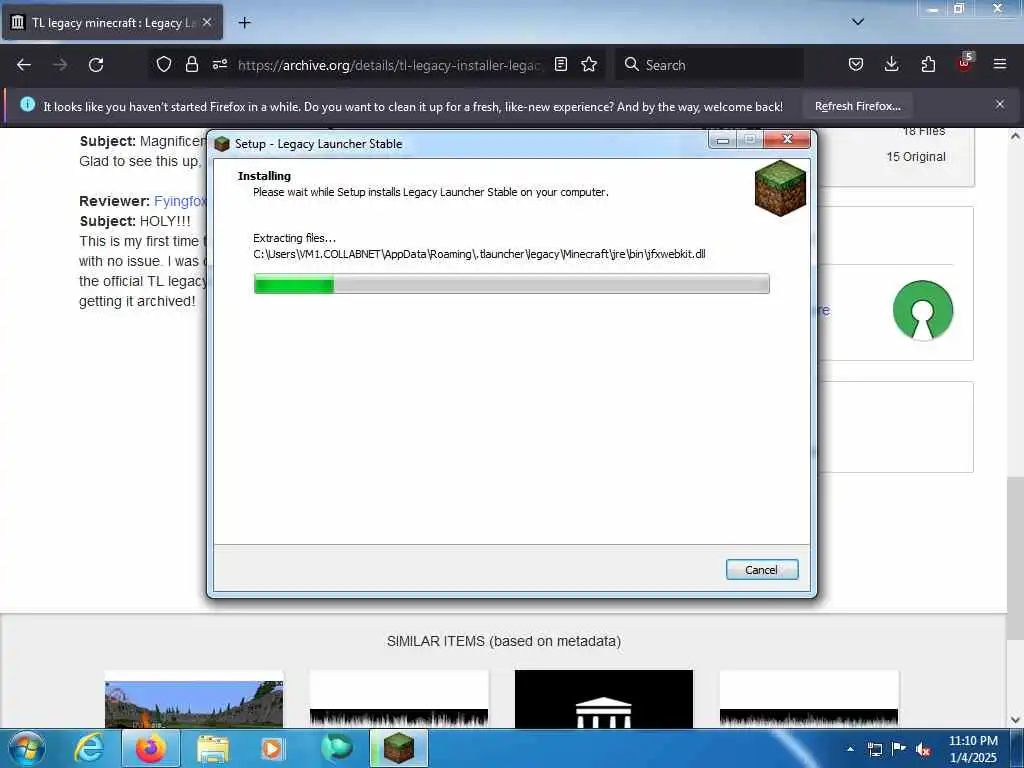The height and width of the screenshot is (768, 1024).
Task: Open site permissions icon in address bar
Action: click(219, 64)
